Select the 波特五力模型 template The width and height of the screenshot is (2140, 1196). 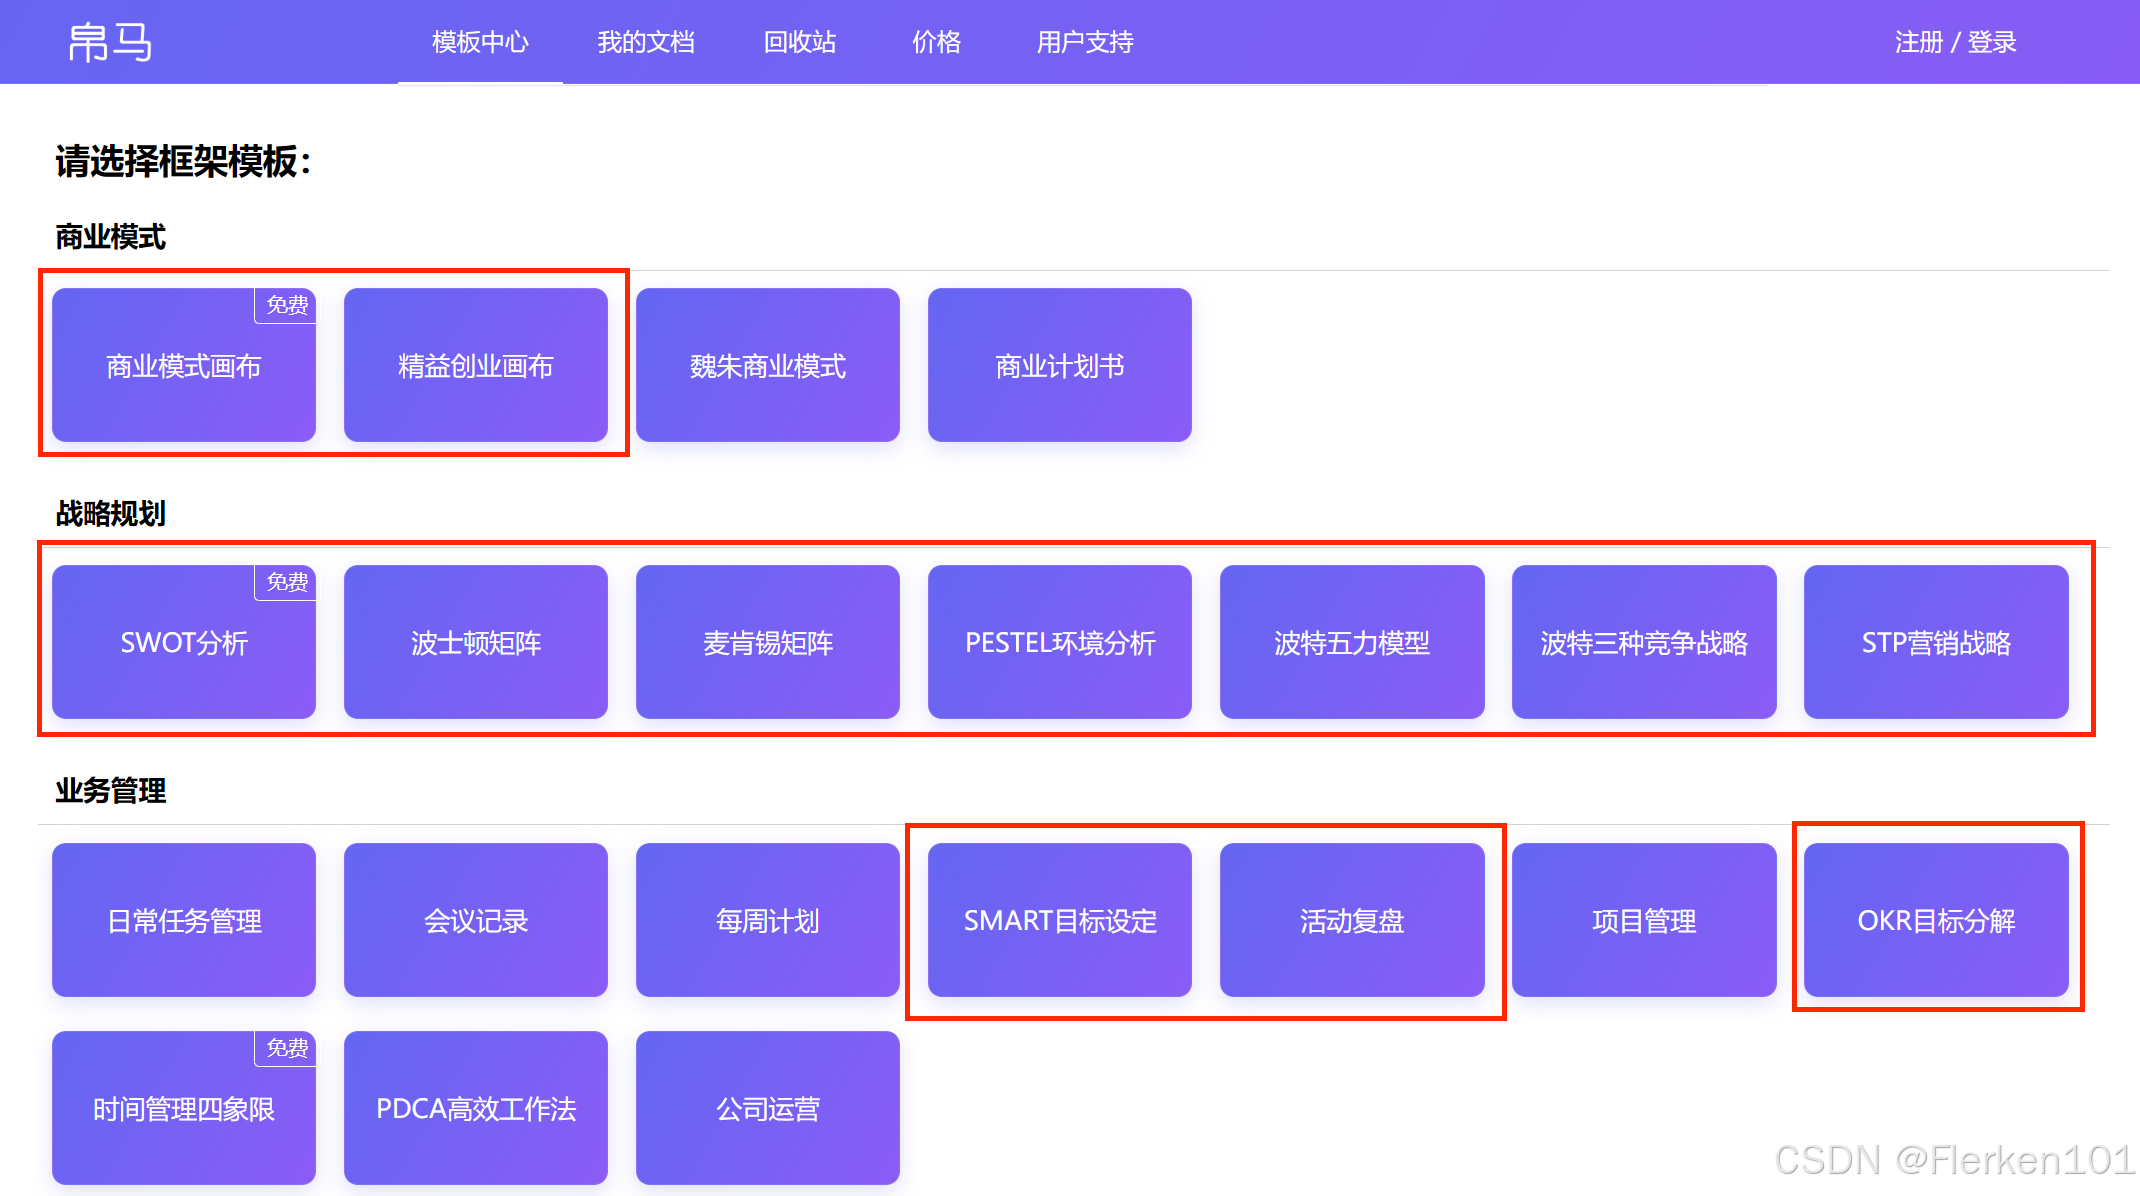(x=1352, y=643)
